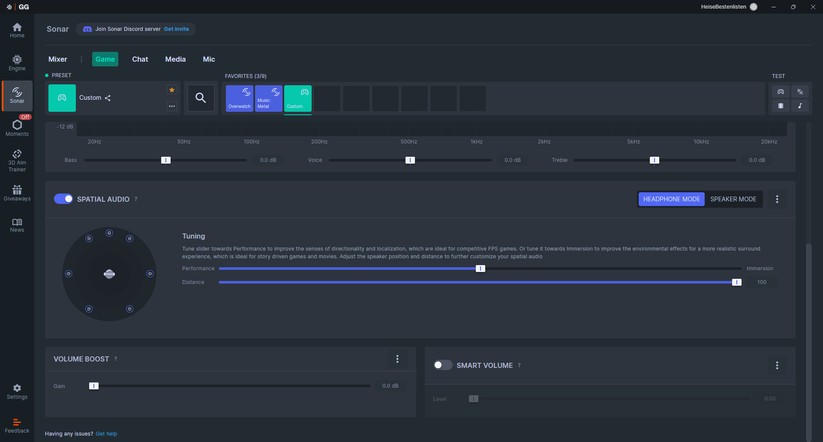Click the Join Sonar Discord server banner
This screenshot has width=823, height=442.
coord(136,29)
